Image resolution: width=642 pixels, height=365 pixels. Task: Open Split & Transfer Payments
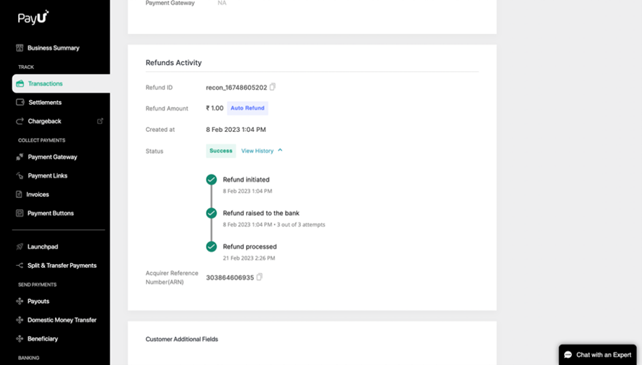pyautogui.click(x=61, y=265)
